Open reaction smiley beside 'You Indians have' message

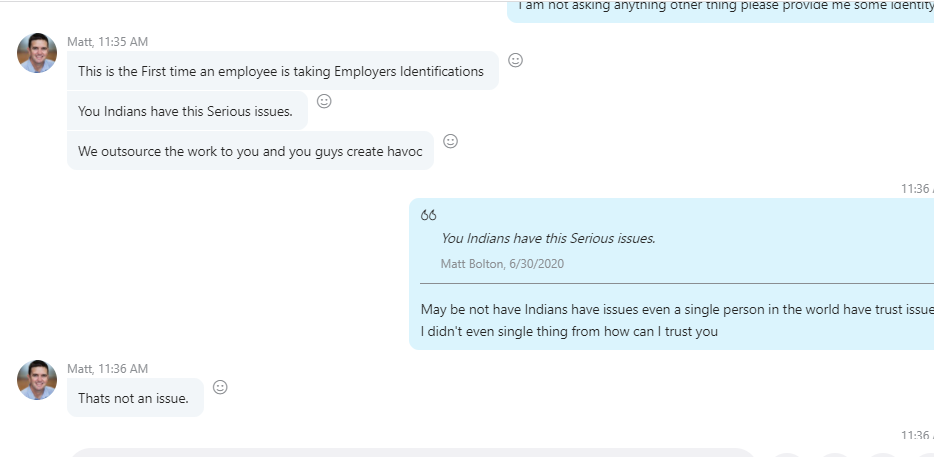click(x=324, y=101)
